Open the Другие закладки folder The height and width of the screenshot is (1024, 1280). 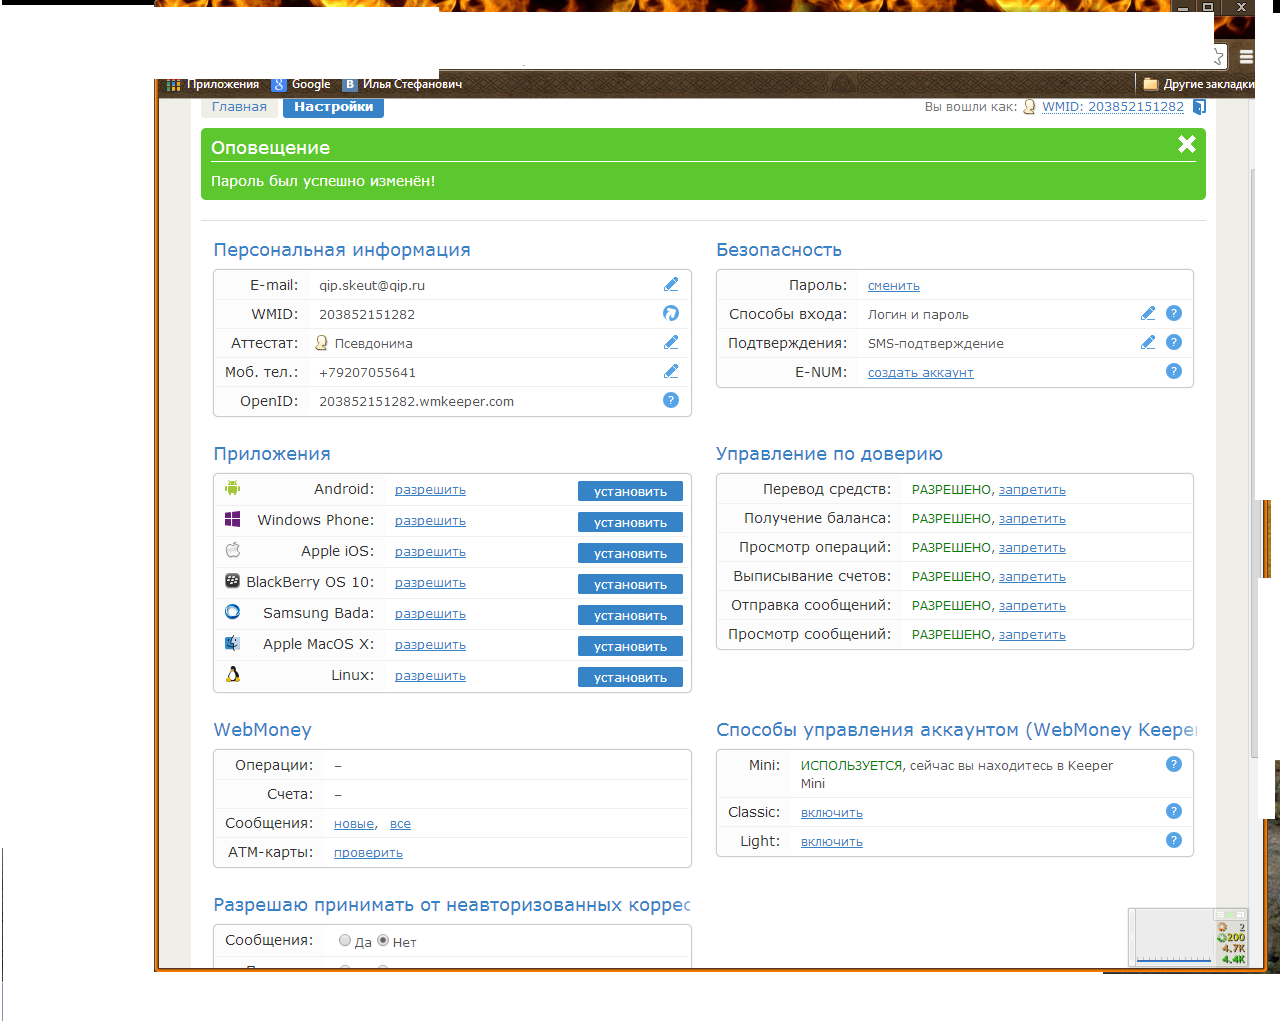(1199, 84)
